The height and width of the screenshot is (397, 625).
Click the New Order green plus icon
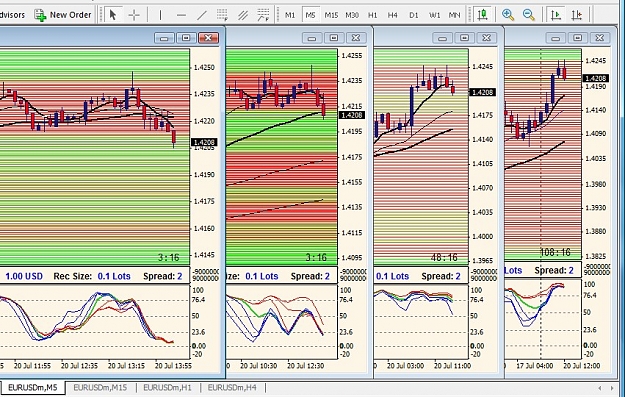(x=40, y=15)
